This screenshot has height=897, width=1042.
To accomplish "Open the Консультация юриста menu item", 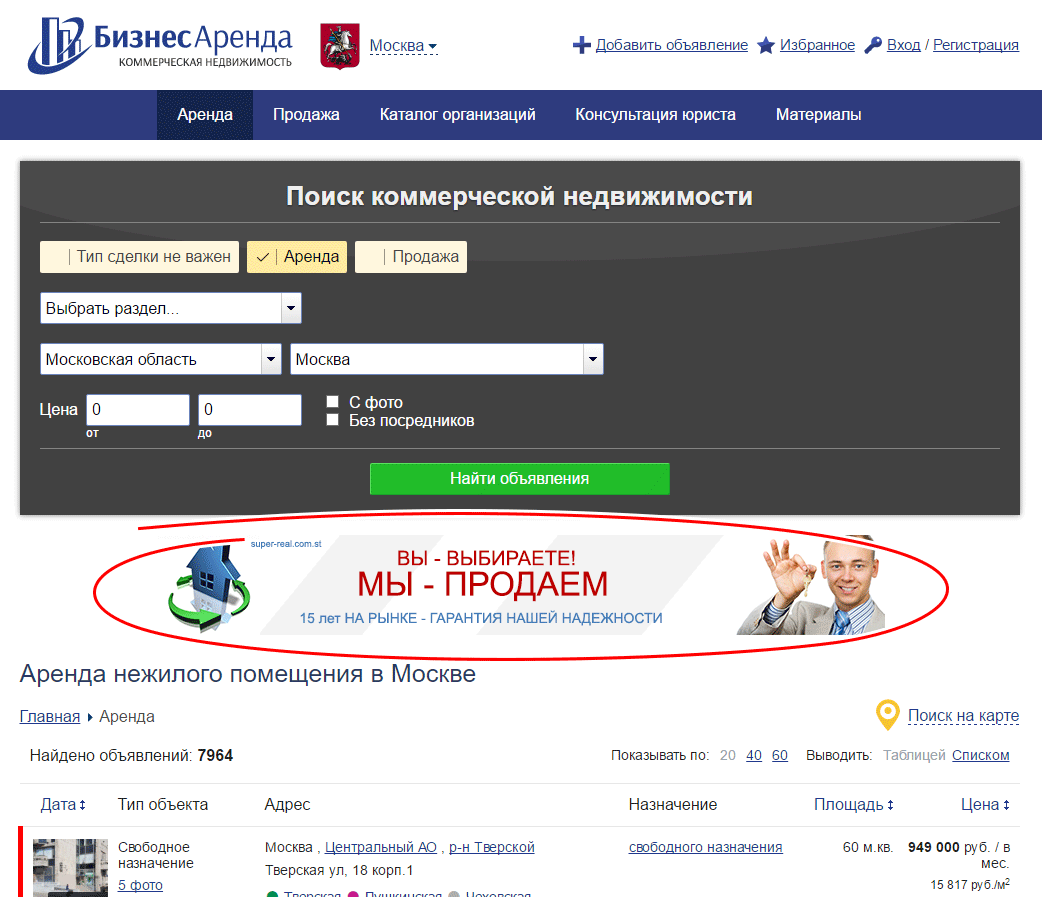I will 655,115.
